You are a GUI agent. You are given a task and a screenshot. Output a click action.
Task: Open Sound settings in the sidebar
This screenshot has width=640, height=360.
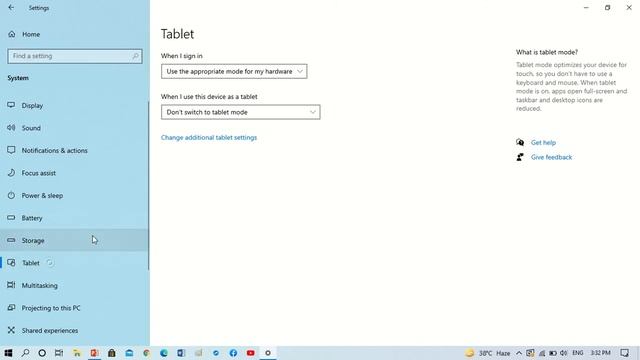(x=74, y=128)
